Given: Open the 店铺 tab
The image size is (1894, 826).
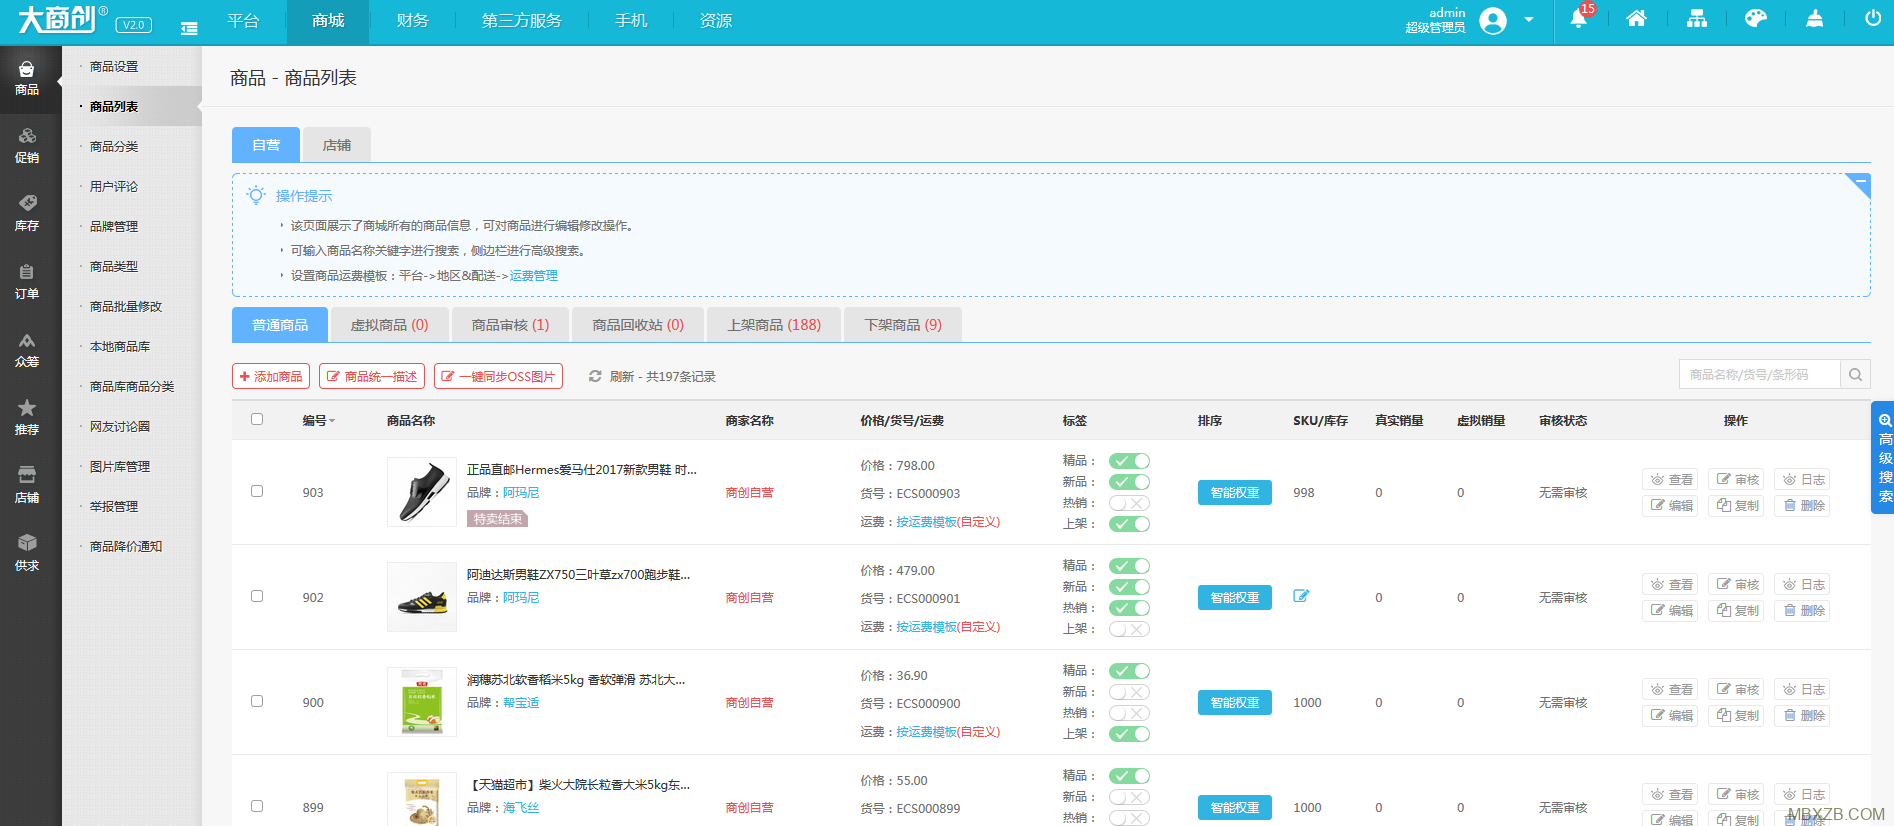Looking at the screenshot, I should [x=337, y=145].
